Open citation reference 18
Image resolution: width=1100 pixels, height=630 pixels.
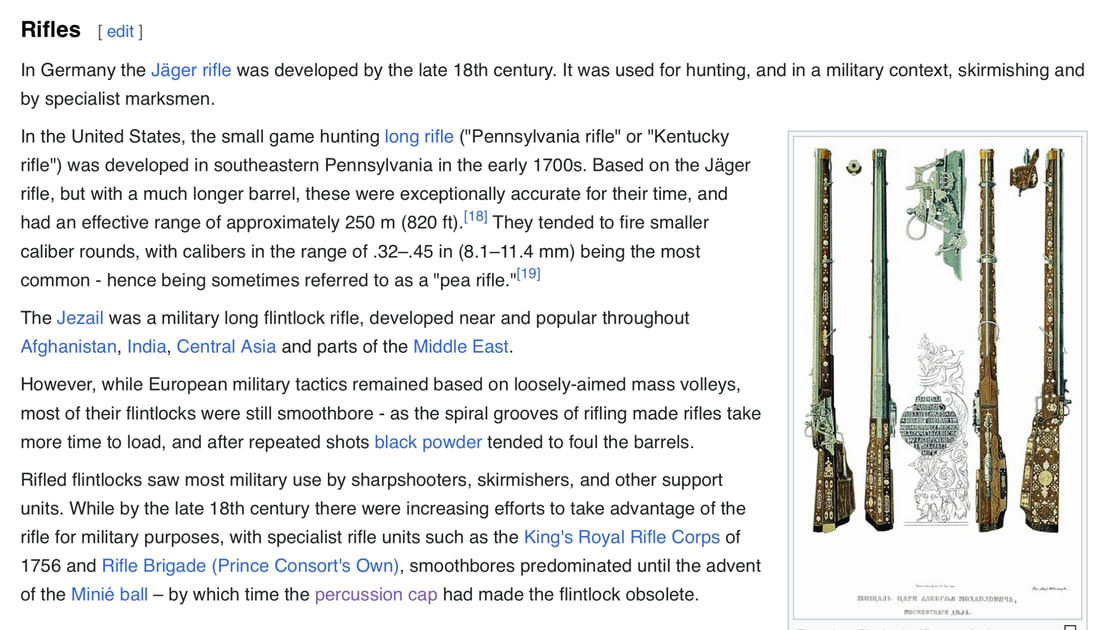coord(476,217)
